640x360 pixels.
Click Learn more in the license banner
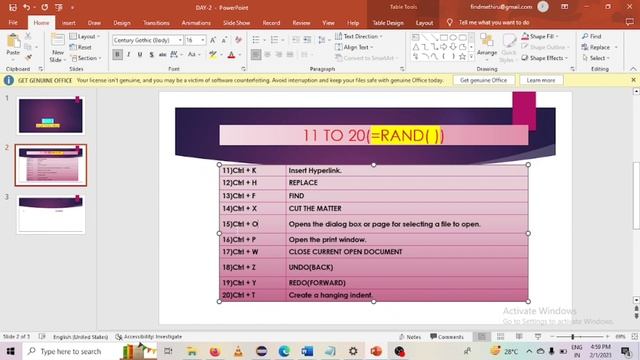(541, 80)
